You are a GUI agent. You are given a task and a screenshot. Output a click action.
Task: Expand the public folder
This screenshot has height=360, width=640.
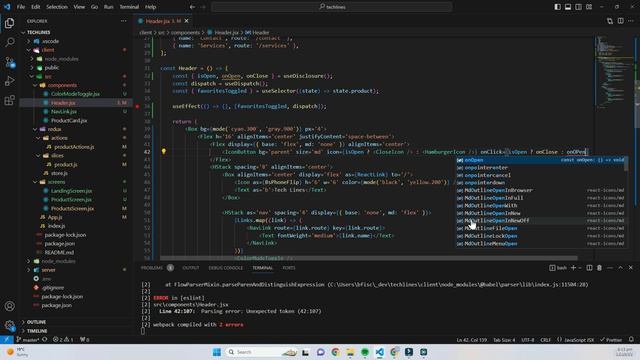(x=51, y=68)
